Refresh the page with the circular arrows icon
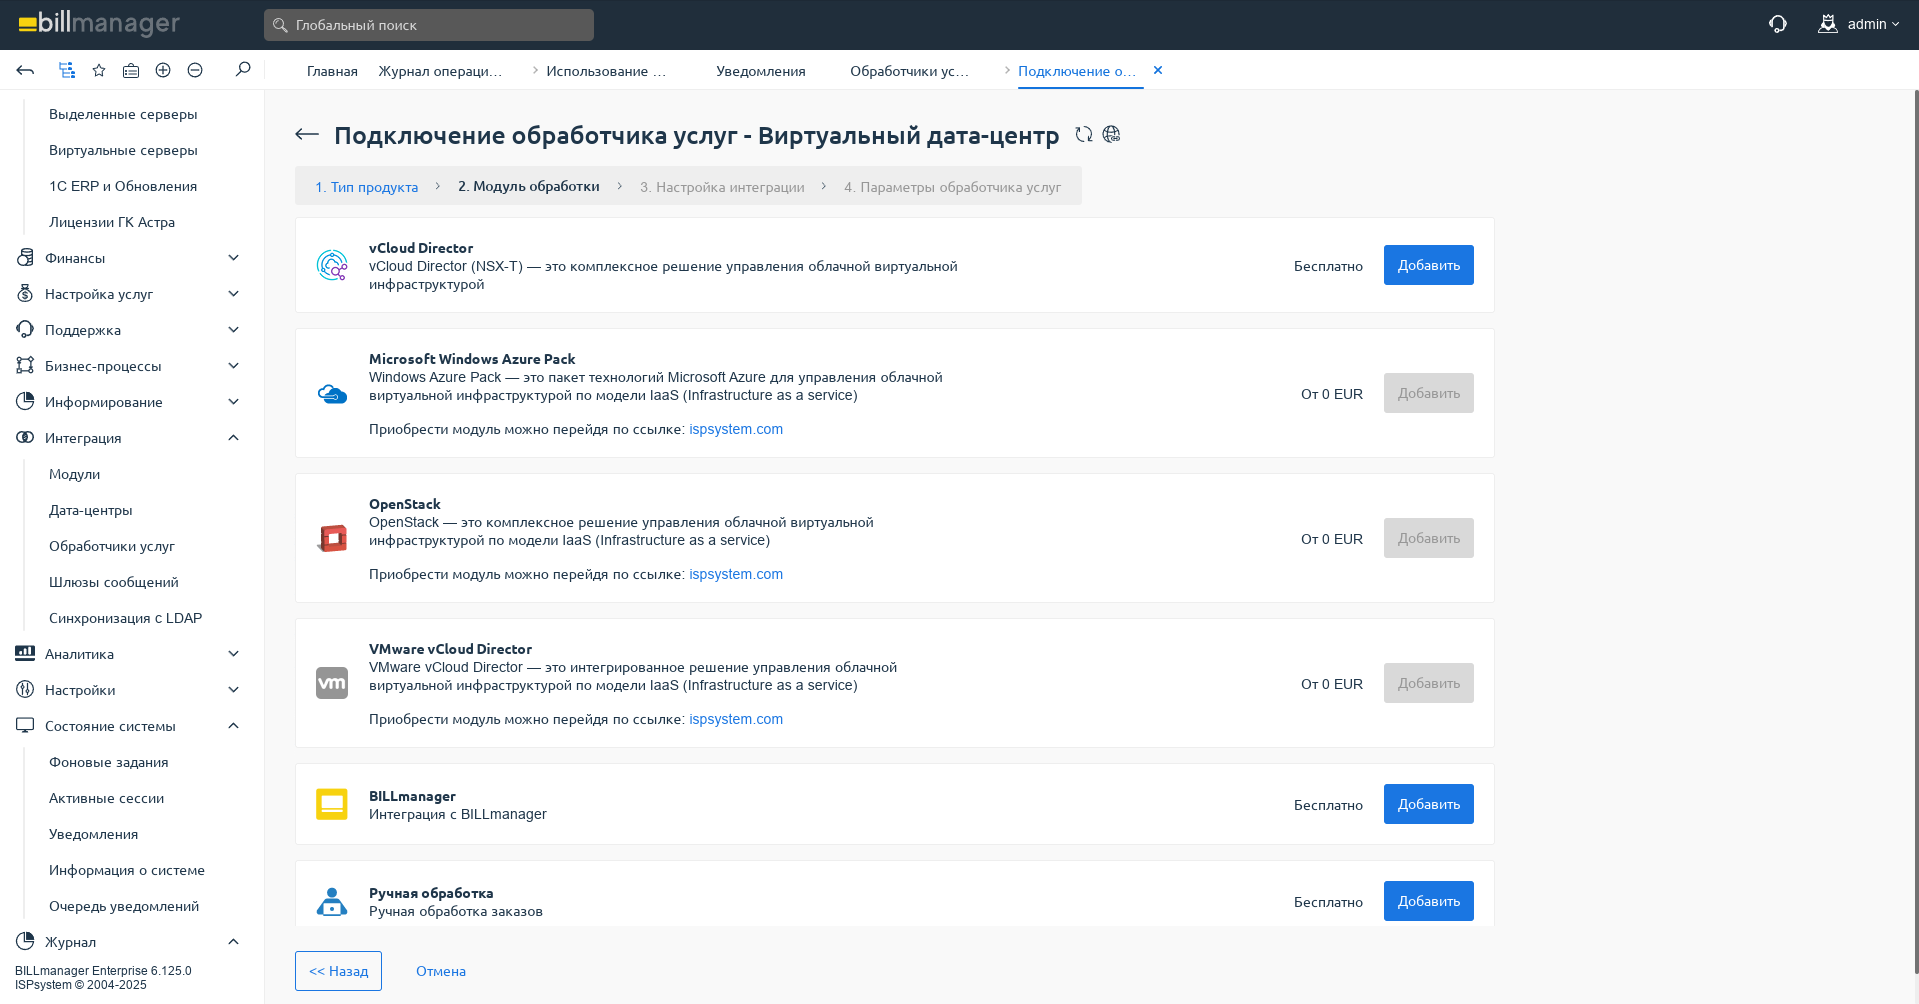 point(1084,134)
